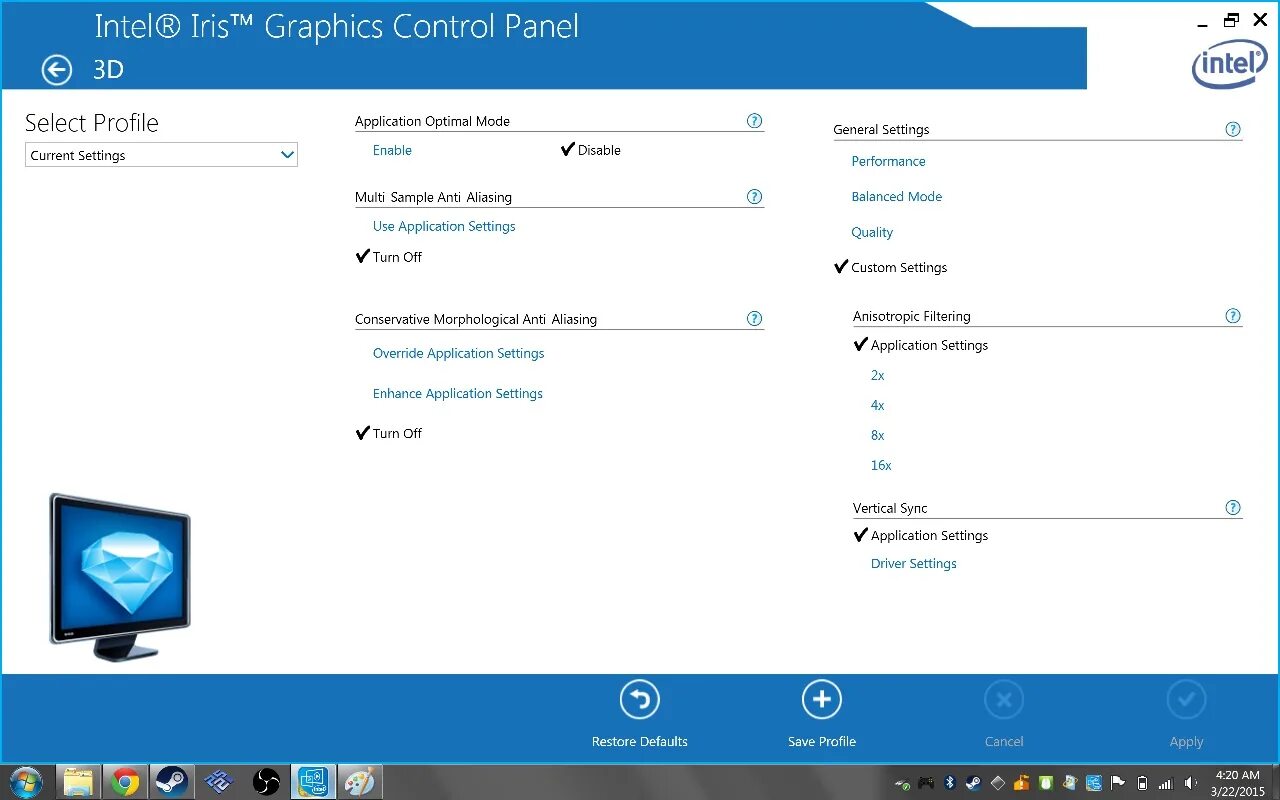
Task: Select Driver Settings for Vertical Sync
Action: (x=914, y=563)
